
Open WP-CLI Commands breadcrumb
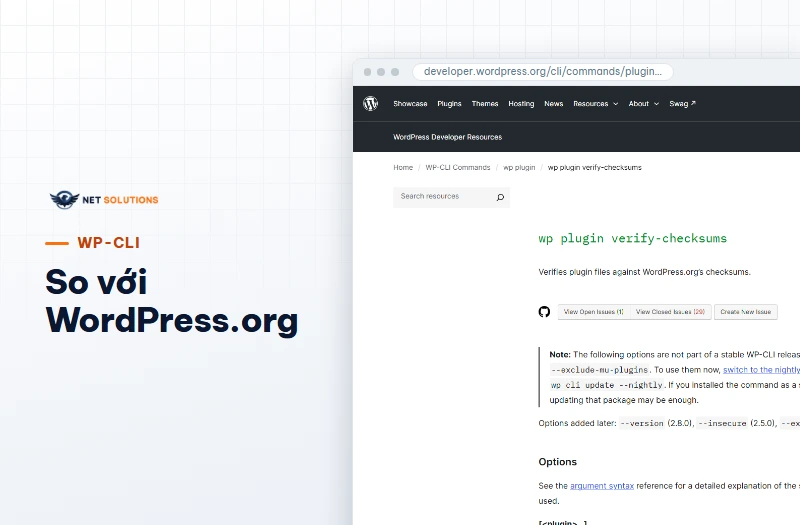coord(458,167)
